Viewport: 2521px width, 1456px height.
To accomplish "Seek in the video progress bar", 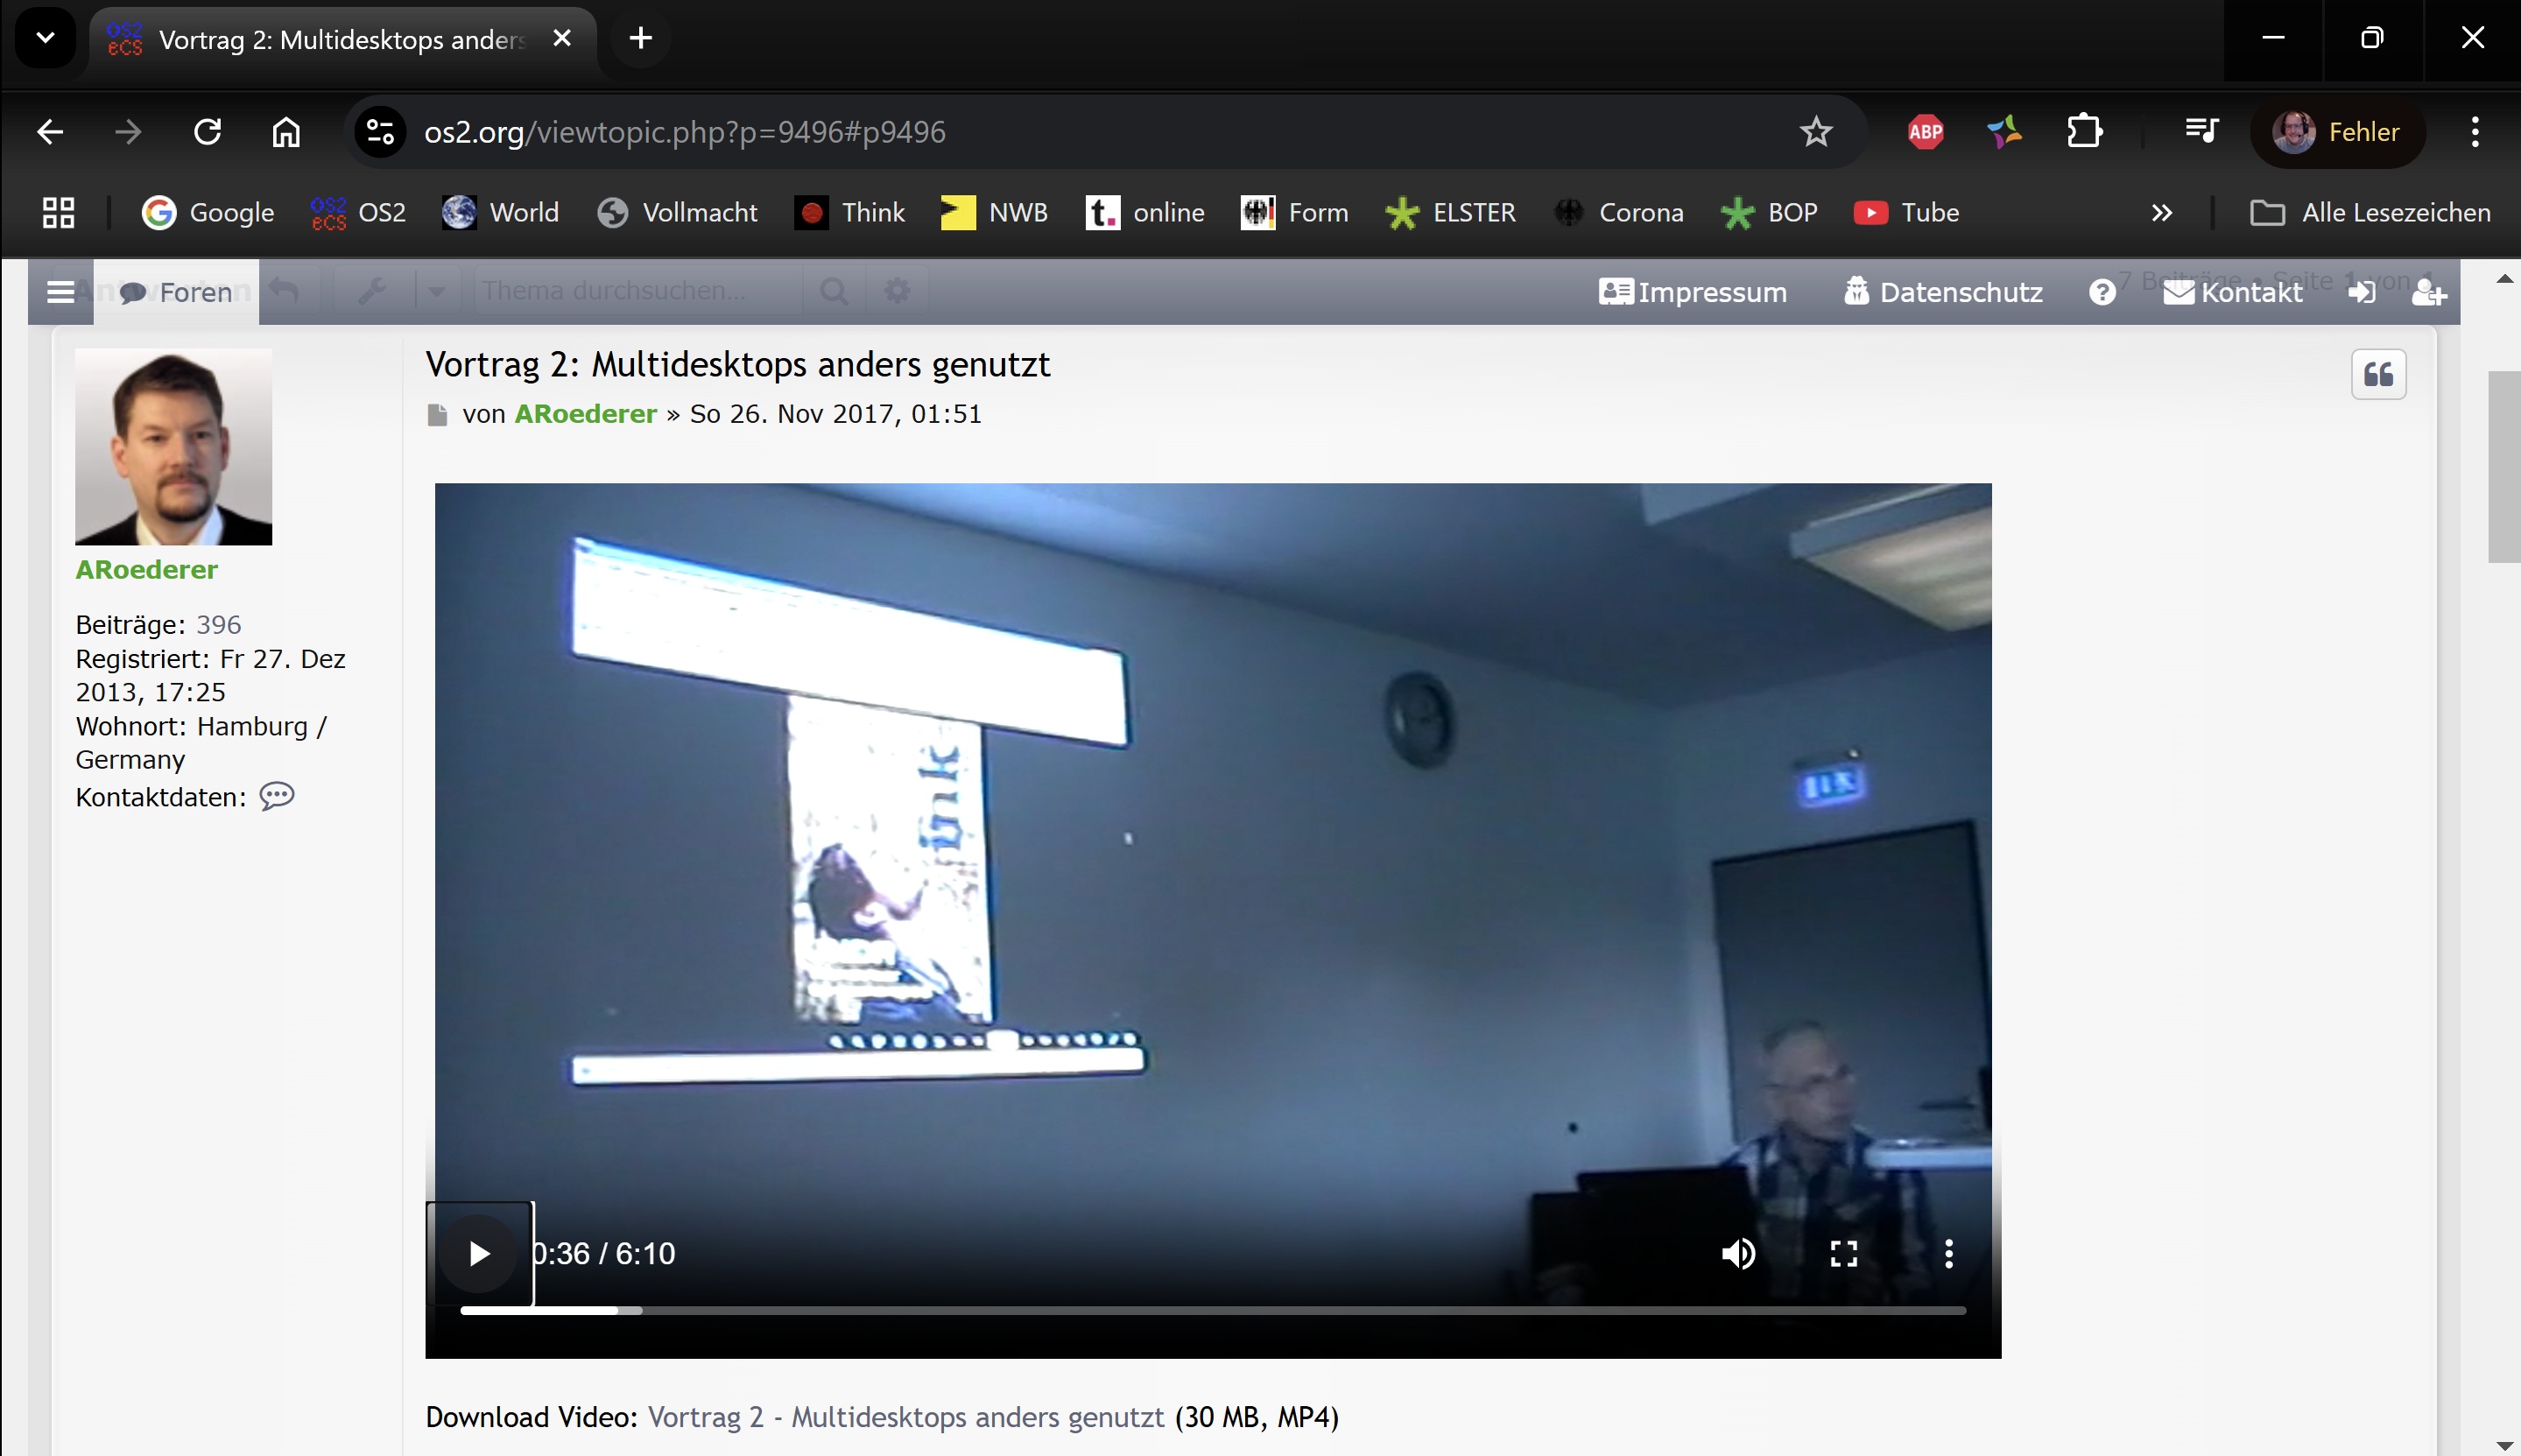I will coord(1212,1310).
